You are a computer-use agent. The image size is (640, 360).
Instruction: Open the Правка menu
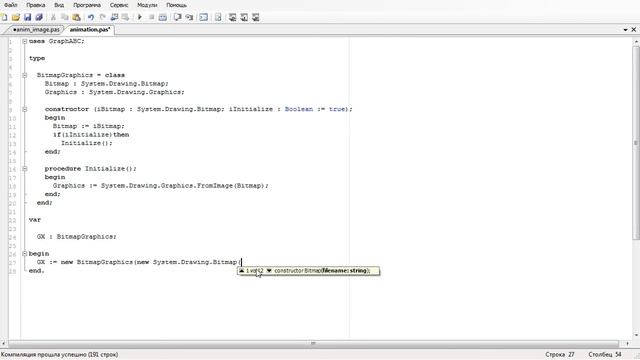tap(36, 5)
